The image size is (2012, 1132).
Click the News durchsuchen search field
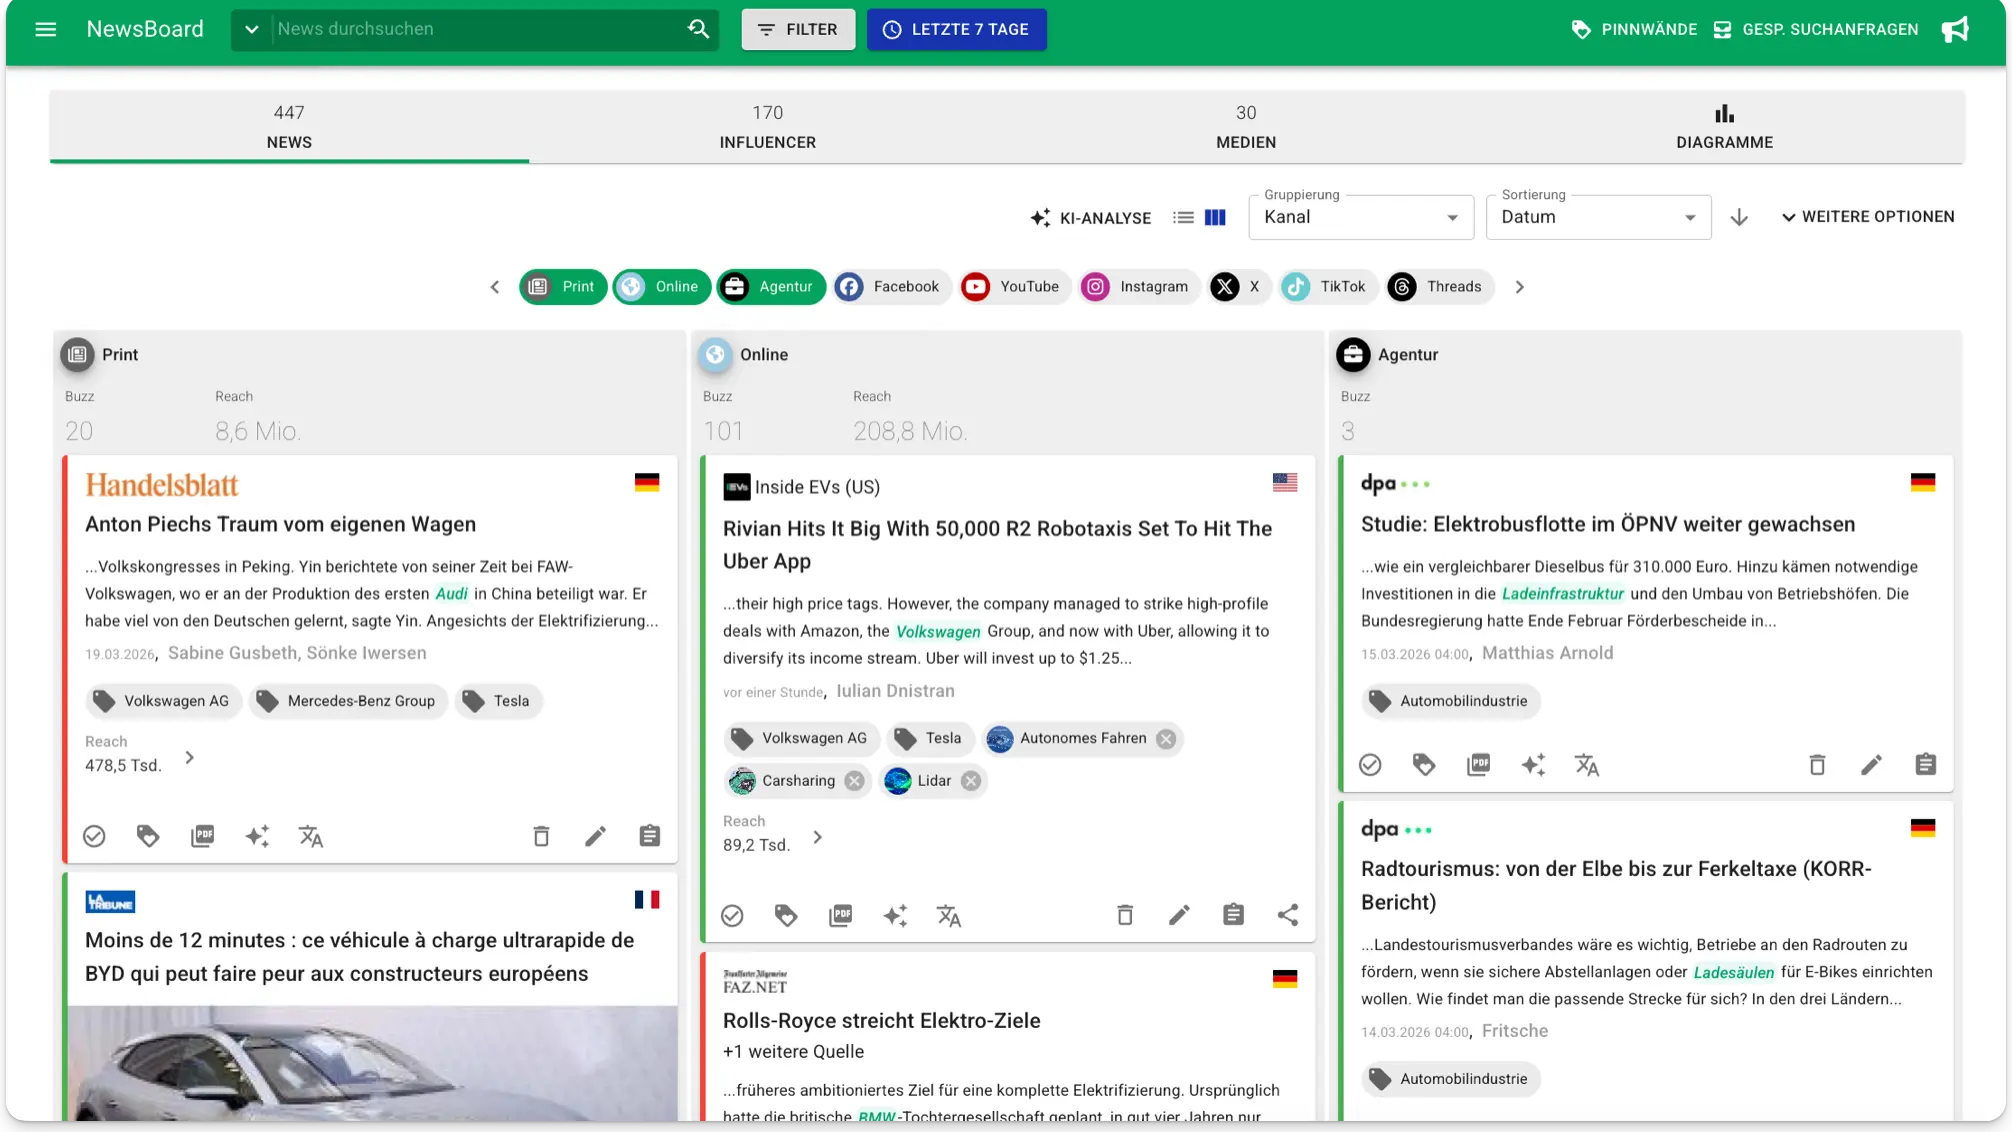[x=478, y=29]
